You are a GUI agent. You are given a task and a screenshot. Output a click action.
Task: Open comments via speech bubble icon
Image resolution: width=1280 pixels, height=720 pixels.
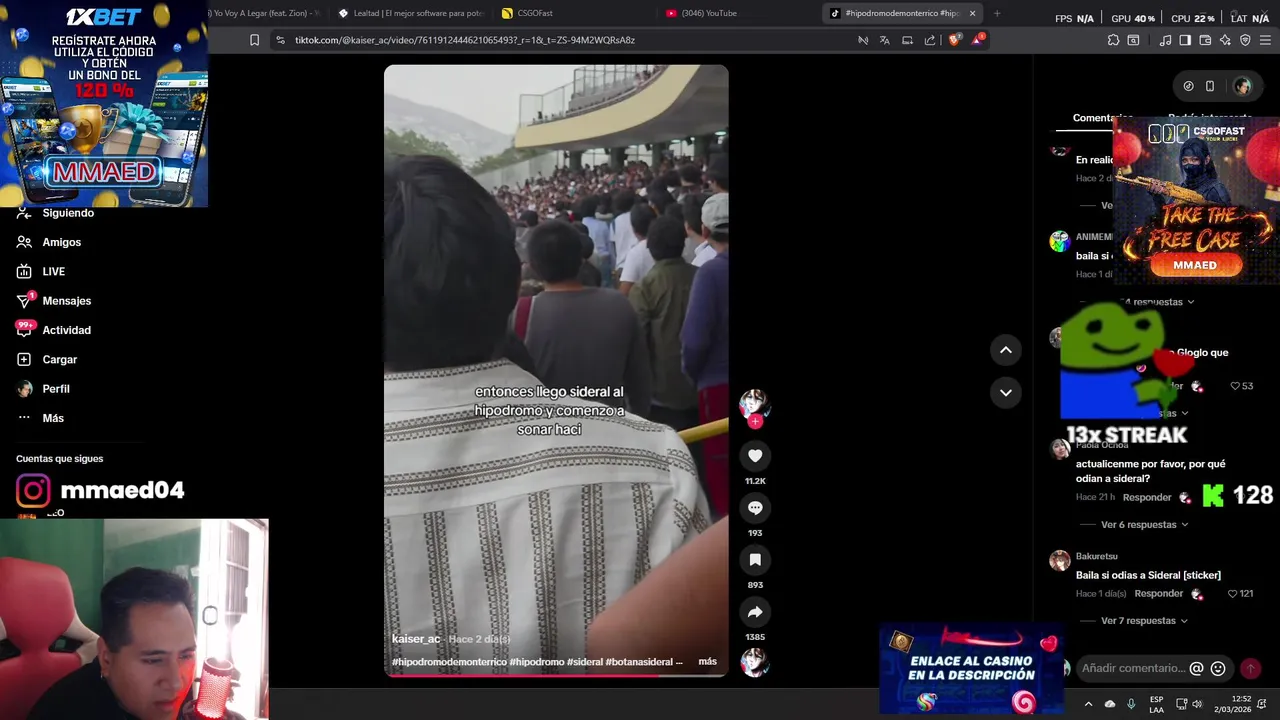755,508
